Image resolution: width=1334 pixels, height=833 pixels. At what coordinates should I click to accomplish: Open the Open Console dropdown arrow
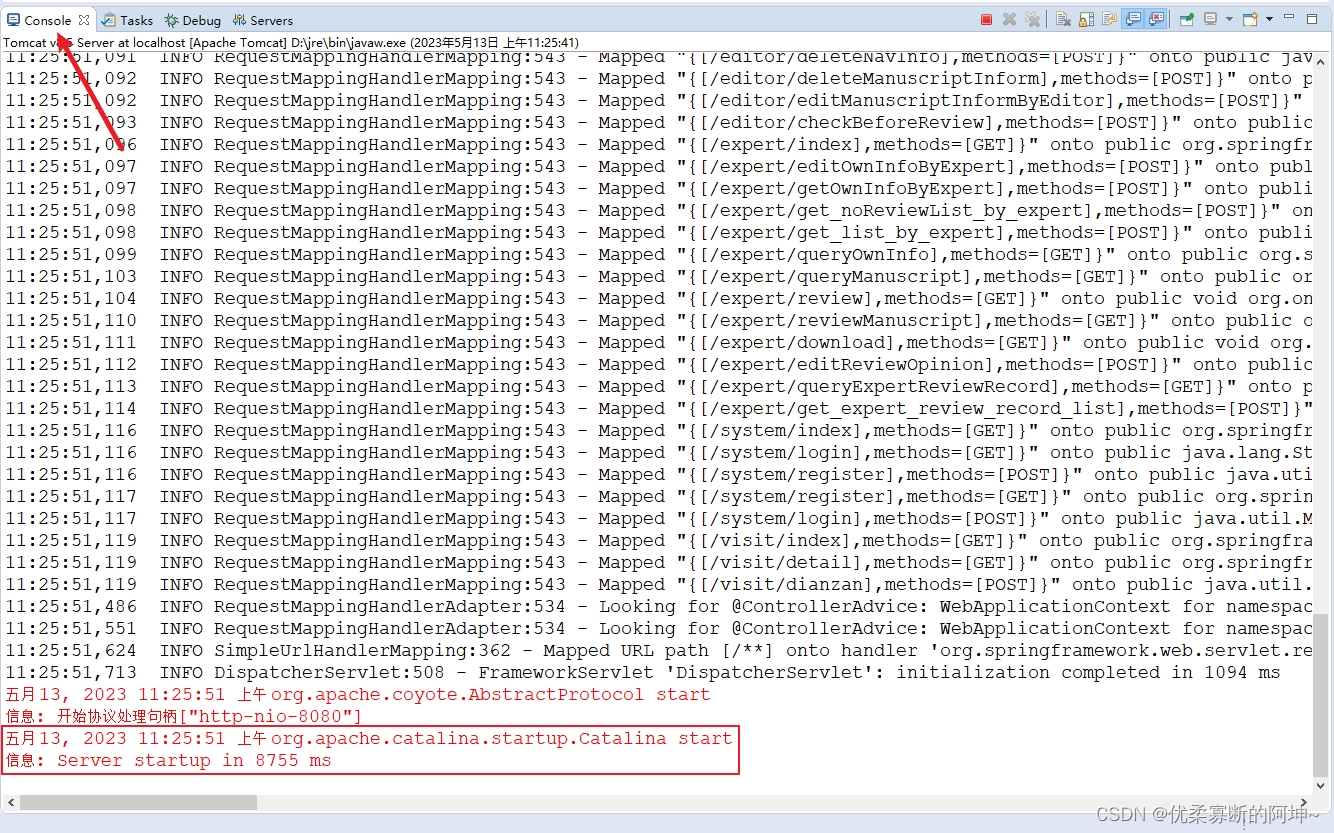pos(1269,19)
